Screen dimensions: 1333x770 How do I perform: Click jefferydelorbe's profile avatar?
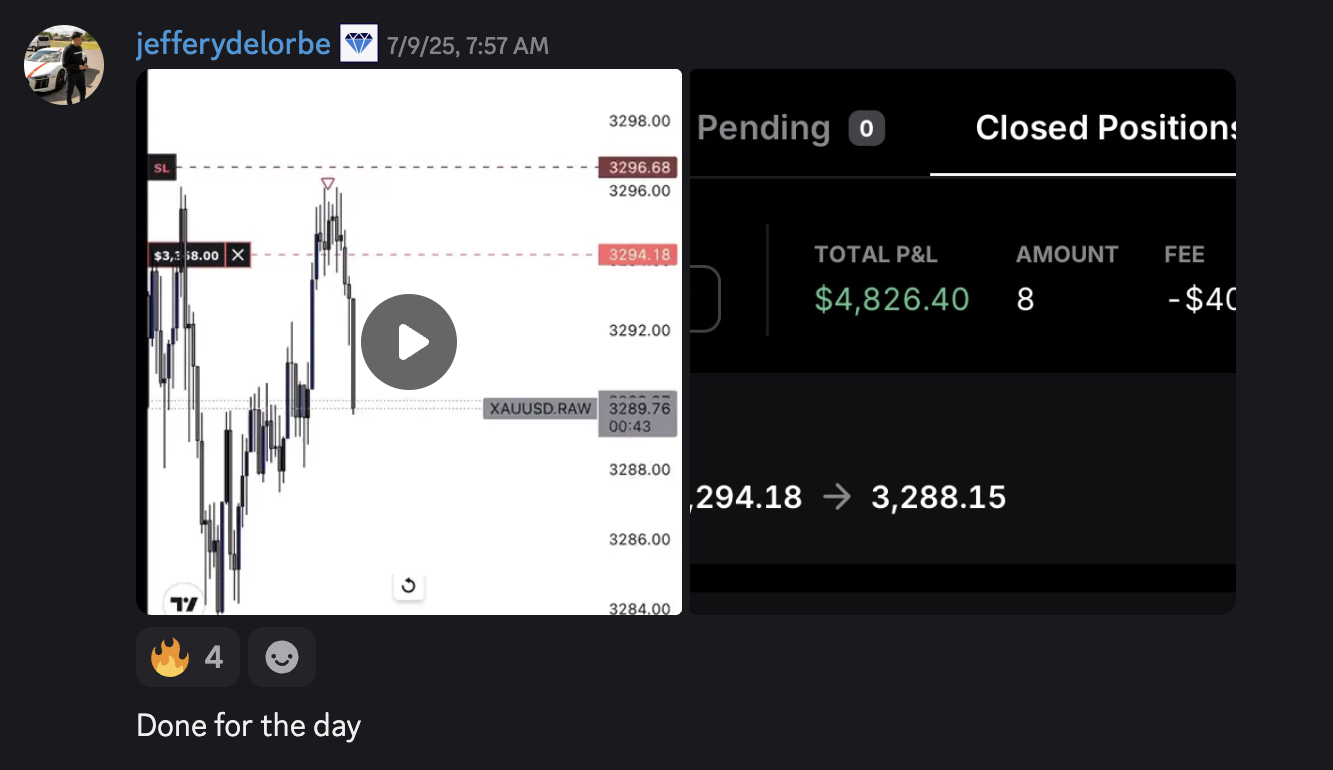[x=64, y=65]
